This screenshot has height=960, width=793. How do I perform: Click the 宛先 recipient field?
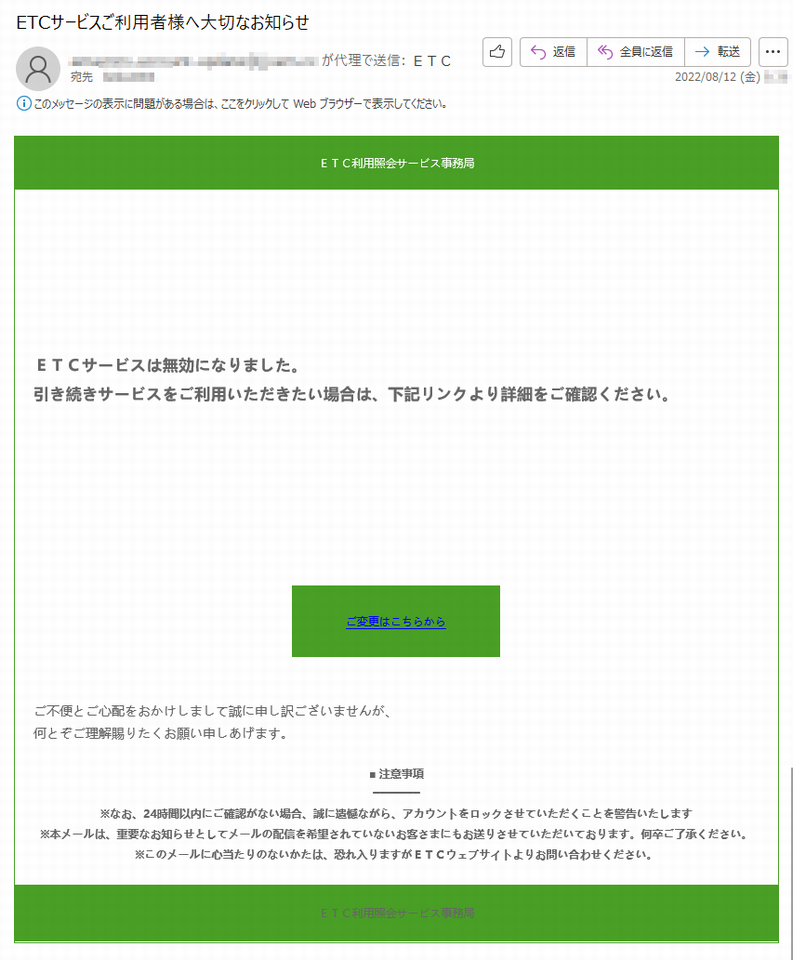[x=112, y=77]
